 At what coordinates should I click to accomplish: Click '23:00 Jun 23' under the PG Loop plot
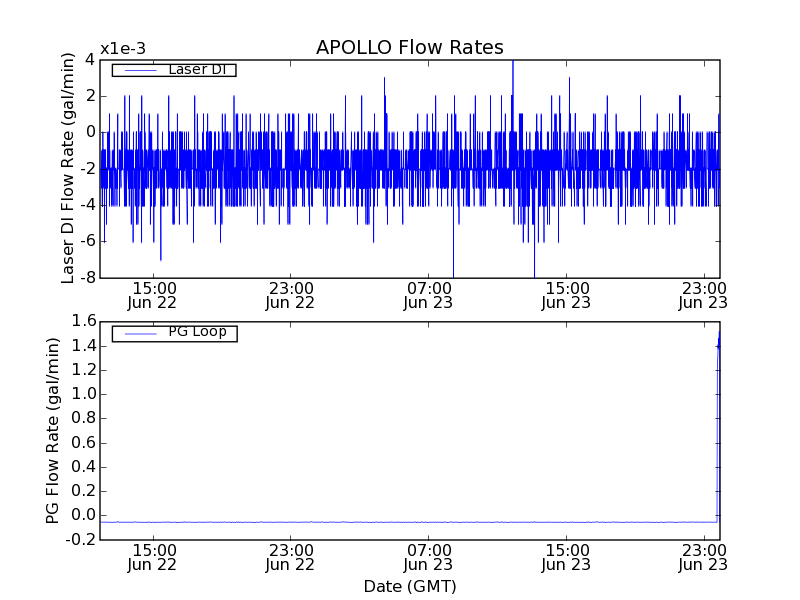(704, 558)
